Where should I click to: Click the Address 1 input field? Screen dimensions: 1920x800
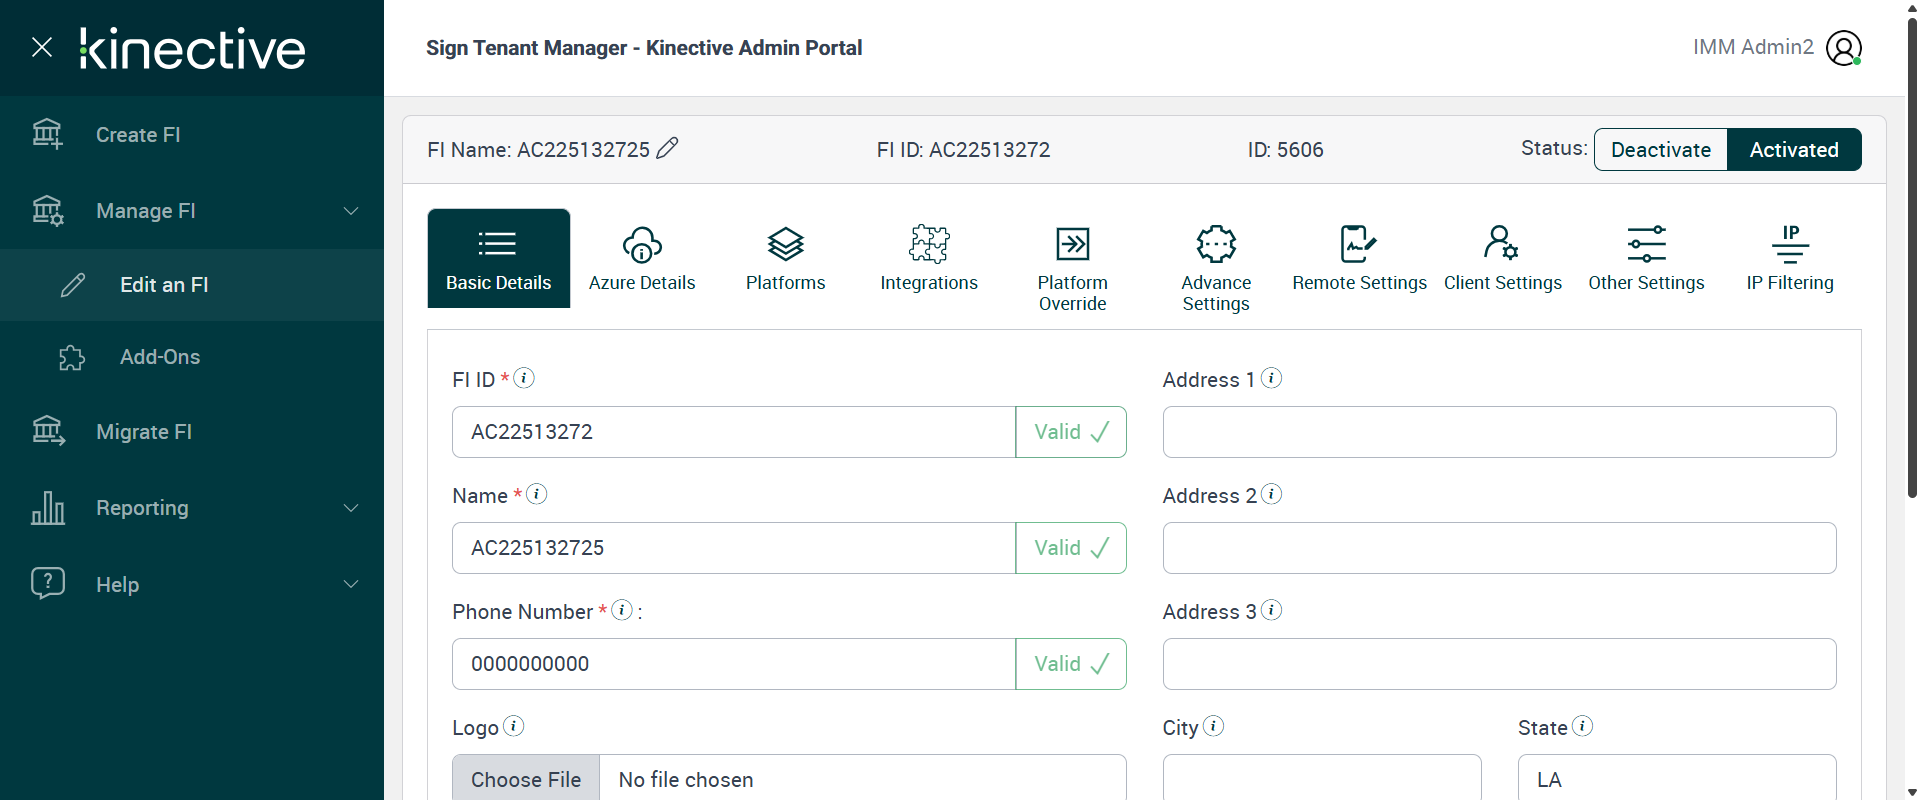pos(1499,432)
